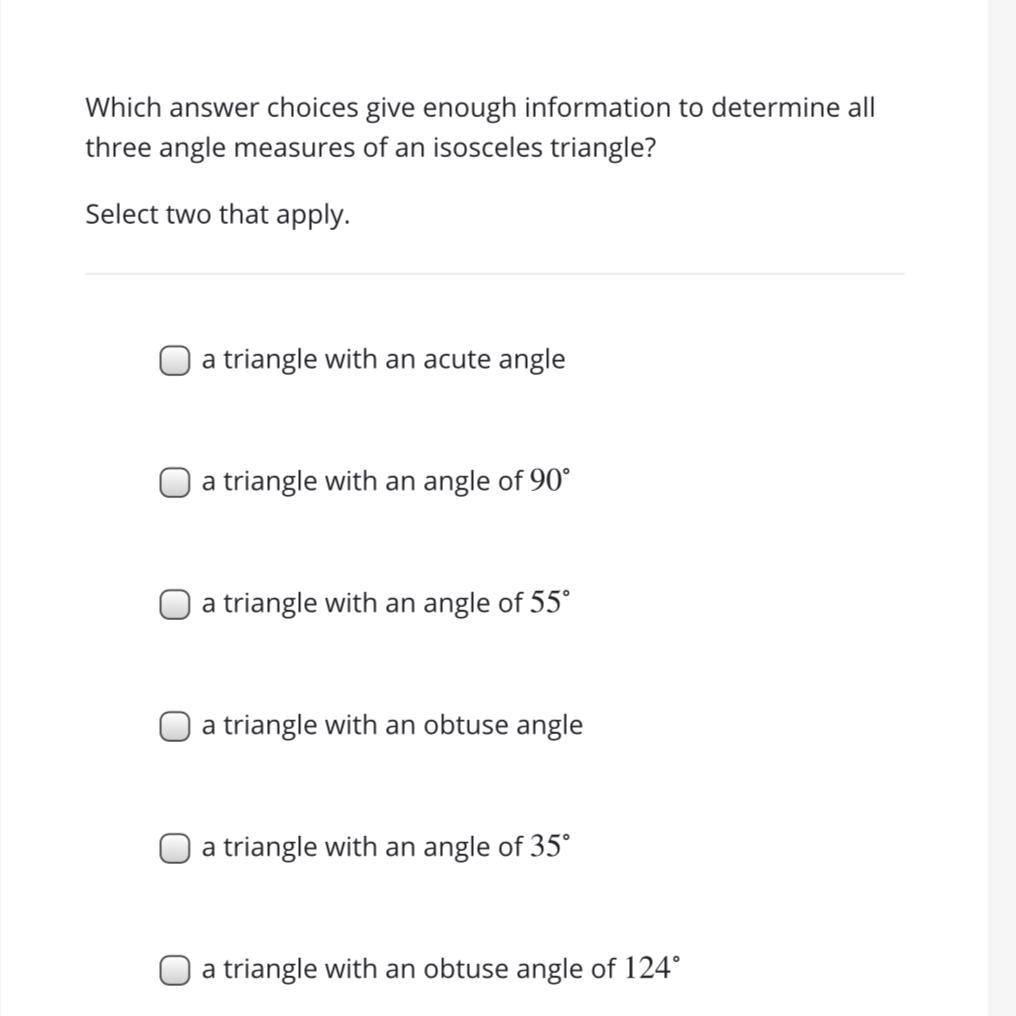Screen dimensions: 1016x1016
Task: Click the 124° math value
Action: pos(651,968)
